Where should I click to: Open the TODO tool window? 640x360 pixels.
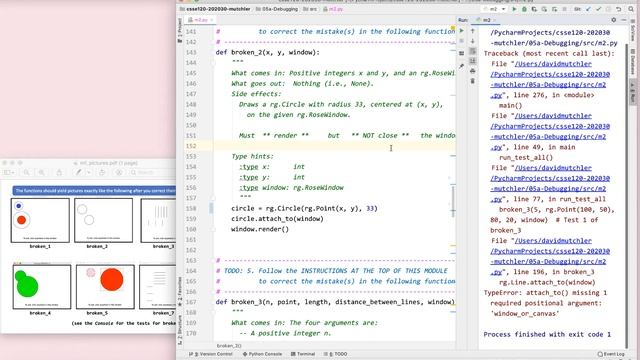click(x=336, y=354)
